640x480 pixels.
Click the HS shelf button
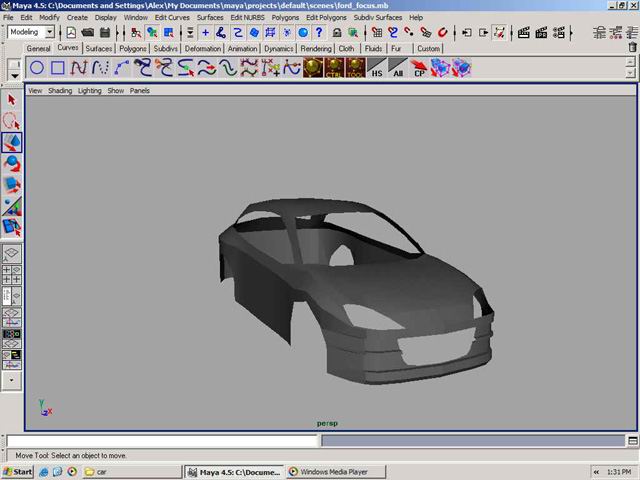[x=377, y=68]
